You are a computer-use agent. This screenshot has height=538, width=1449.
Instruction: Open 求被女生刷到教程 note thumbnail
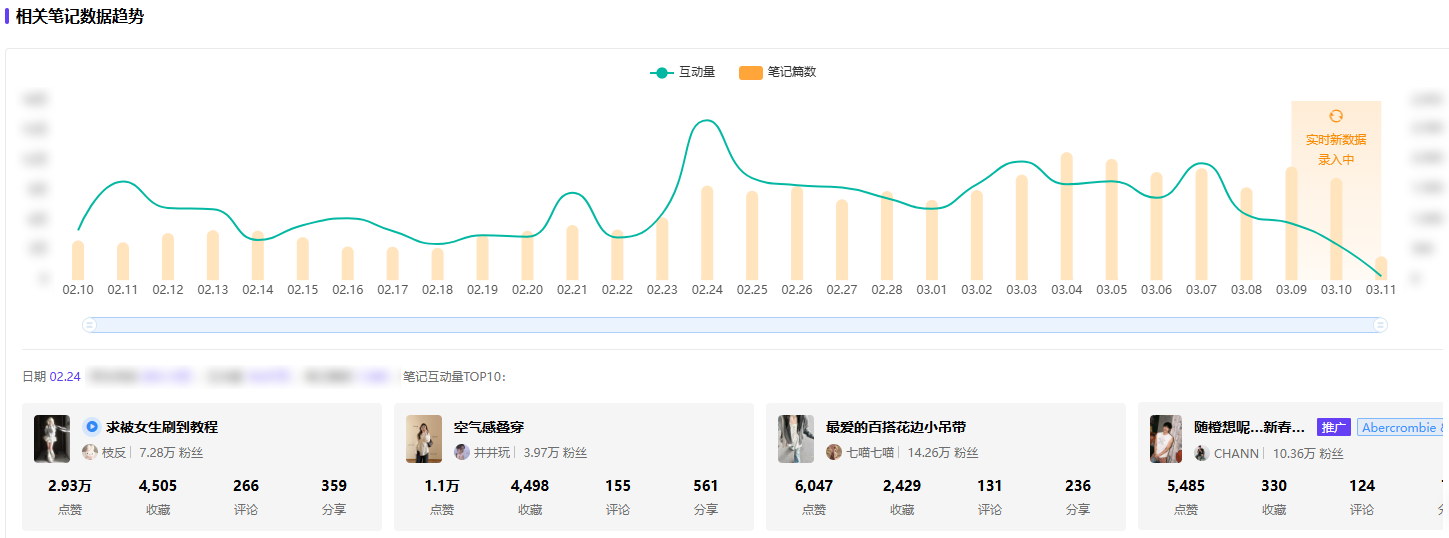click(52, 439)
